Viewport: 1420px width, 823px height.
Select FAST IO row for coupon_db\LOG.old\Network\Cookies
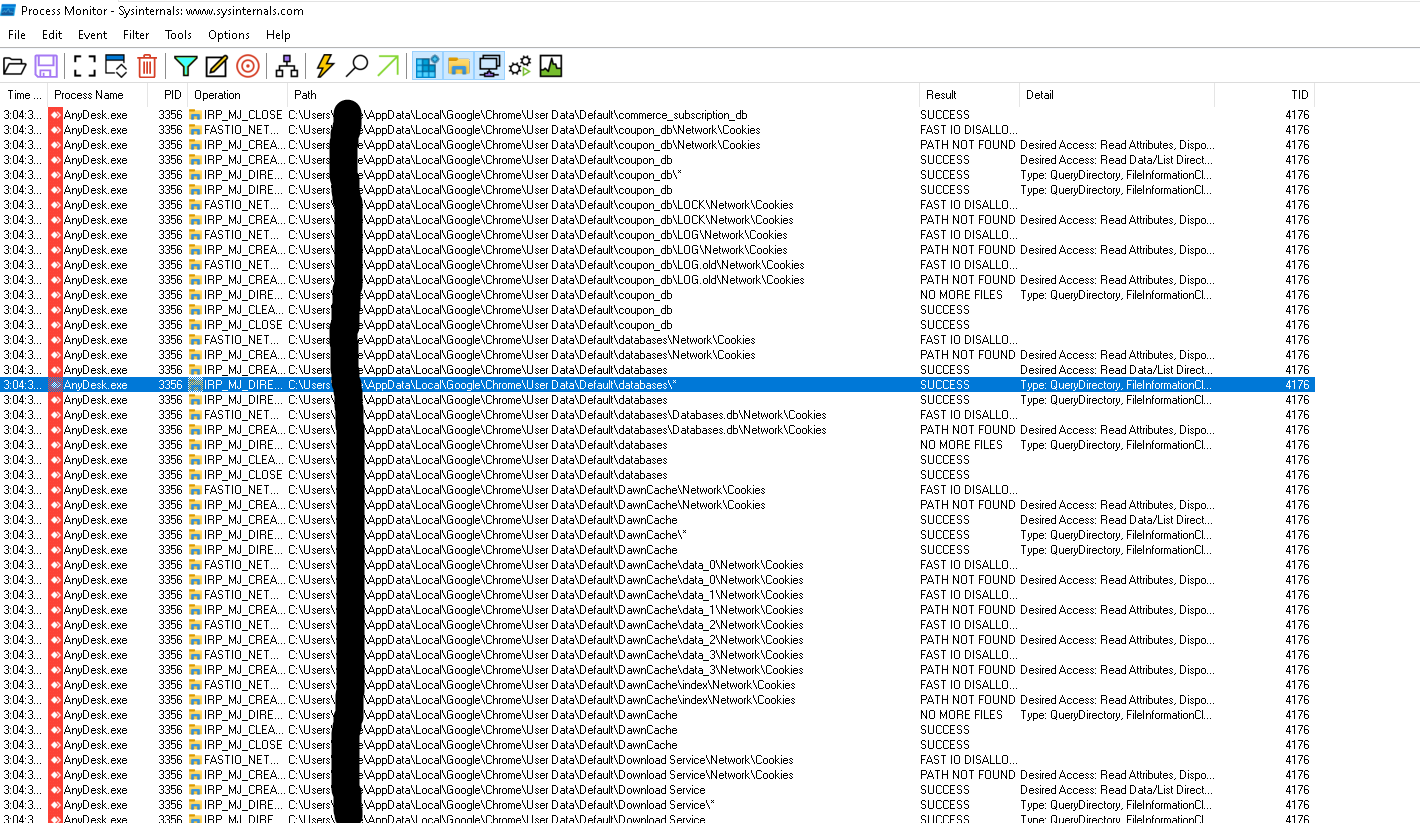click(657, 265)
